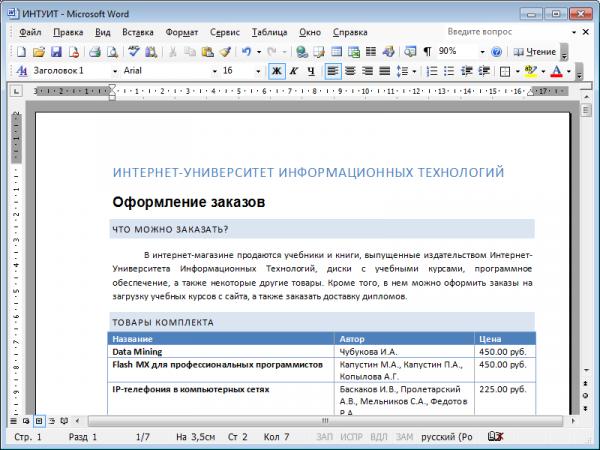Align text to the right
This screenshot has height=450, width=600.
[x=367, y=71]
